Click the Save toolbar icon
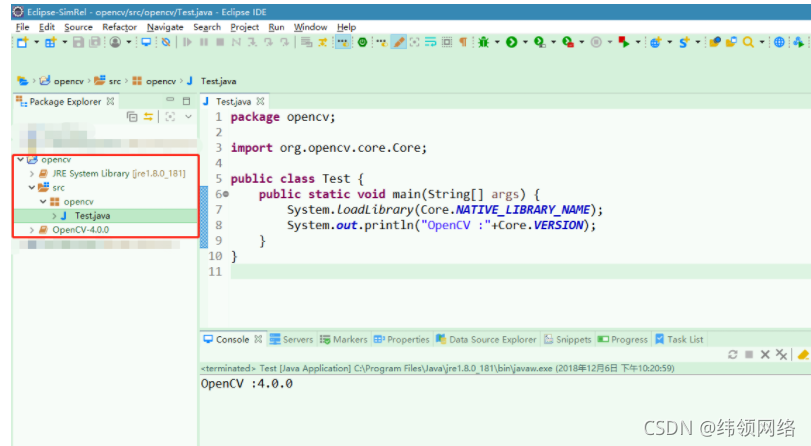 tap(78, 42)
